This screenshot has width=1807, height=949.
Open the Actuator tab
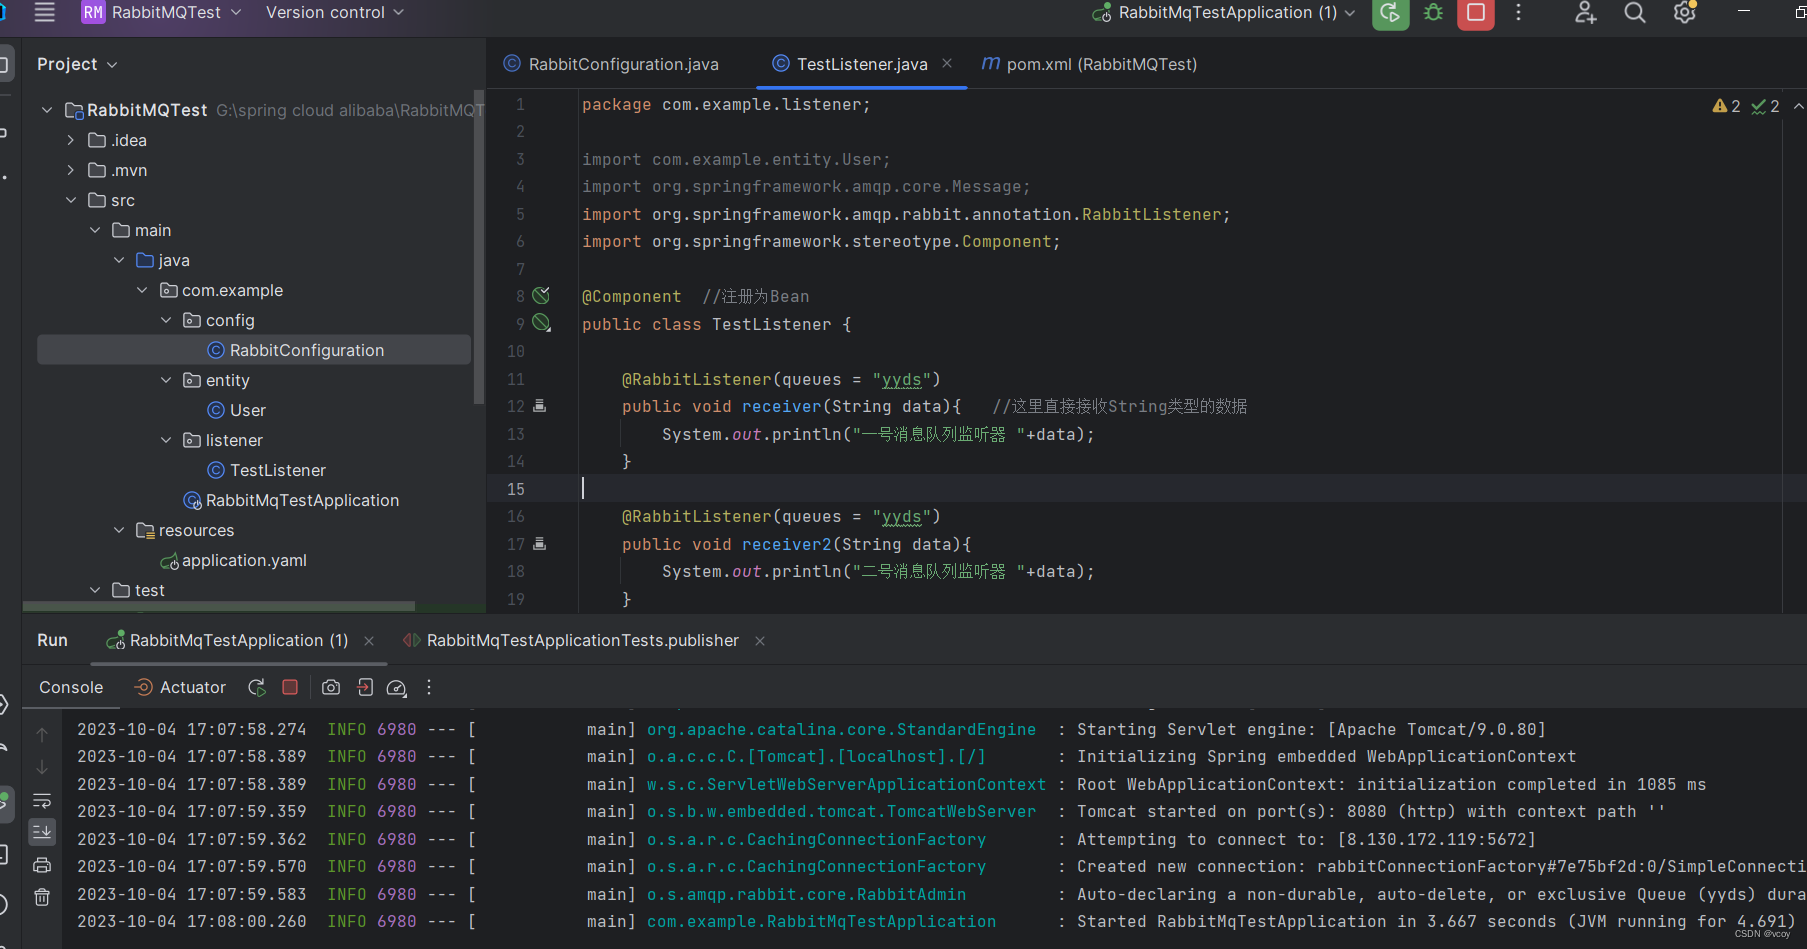click(x=181, y=687)
